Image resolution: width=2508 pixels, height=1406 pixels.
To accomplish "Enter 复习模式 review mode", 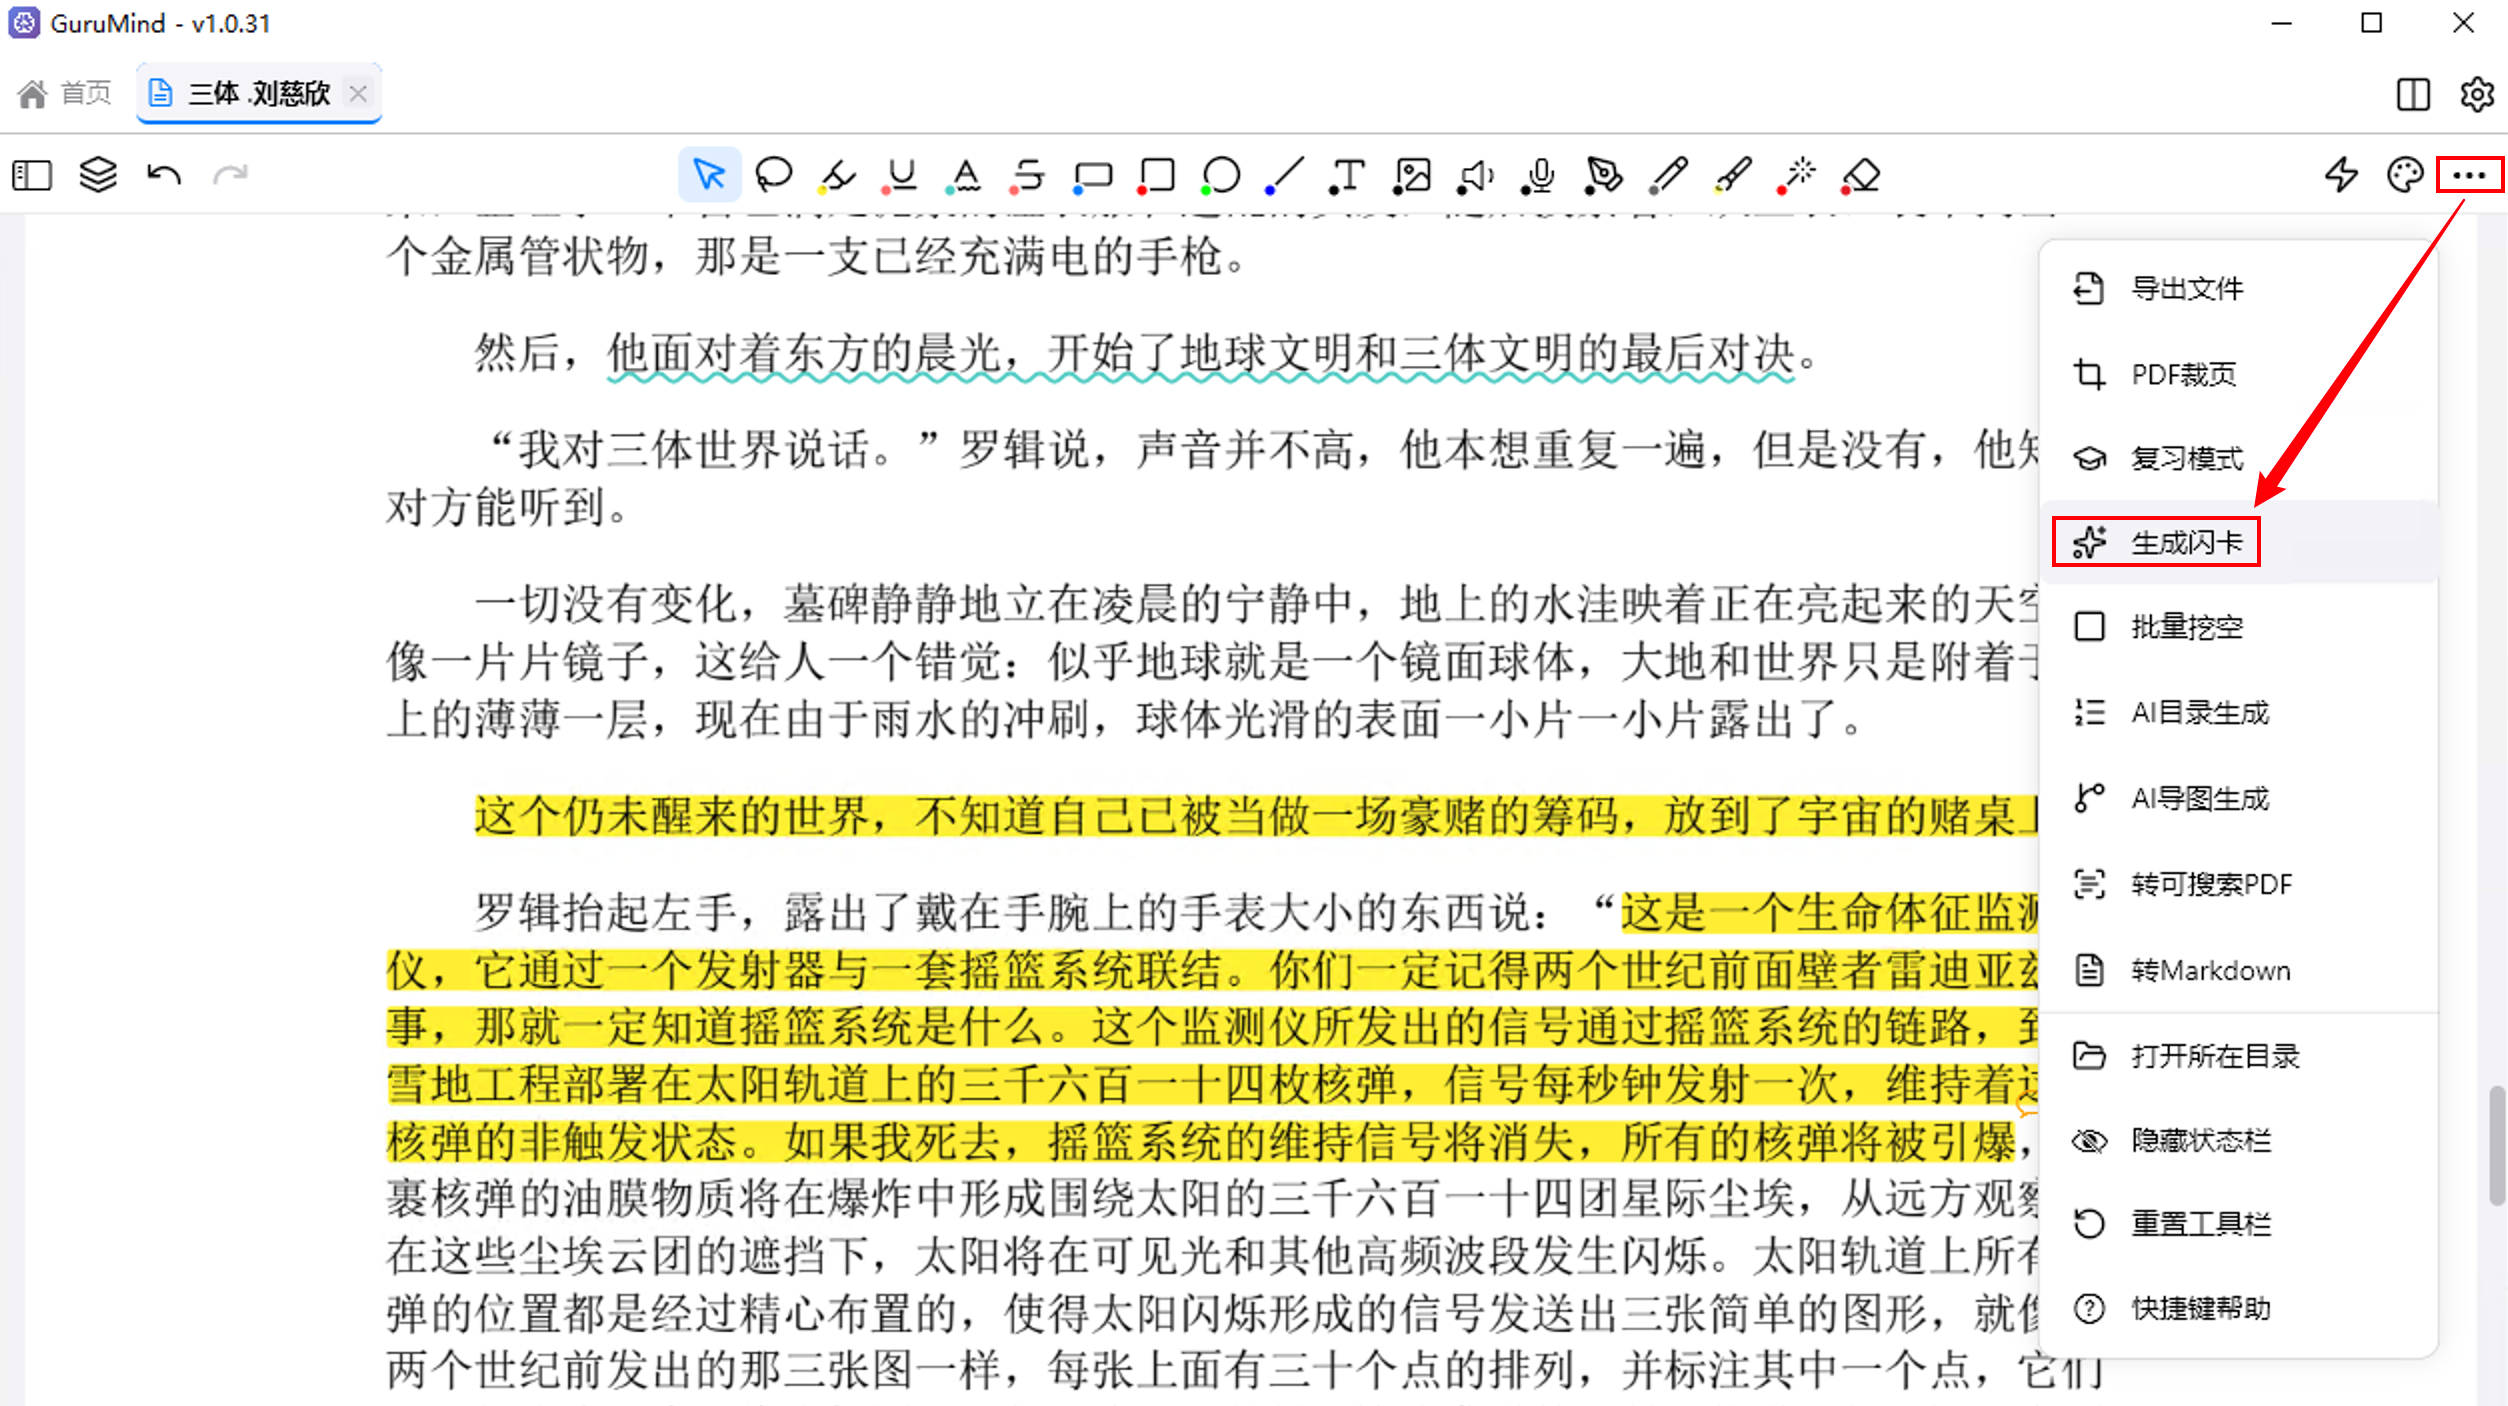I will click(2238, 458).
